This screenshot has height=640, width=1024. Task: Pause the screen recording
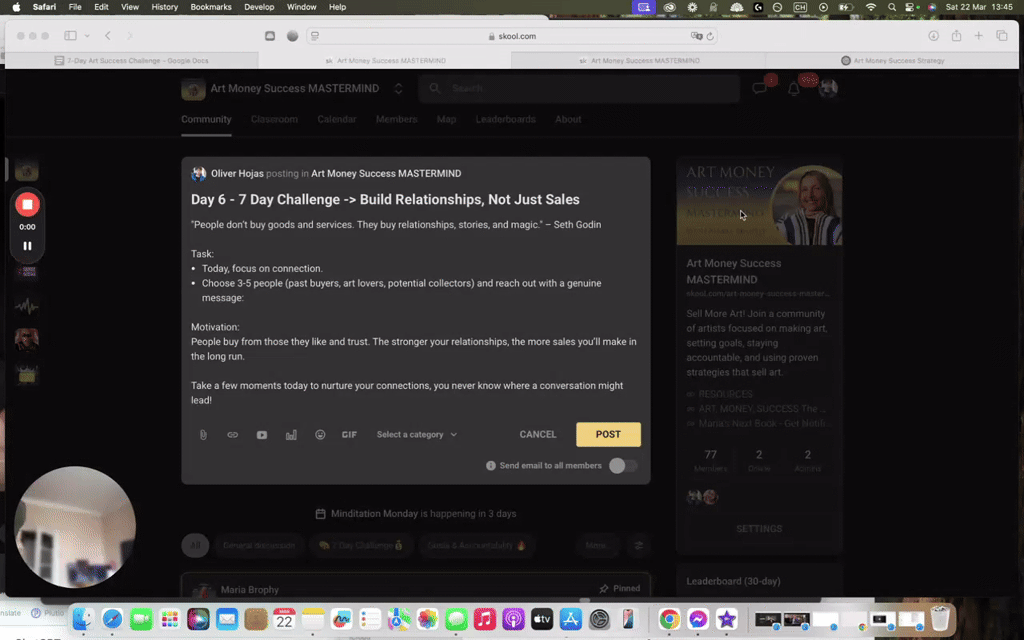coord(27,246)
